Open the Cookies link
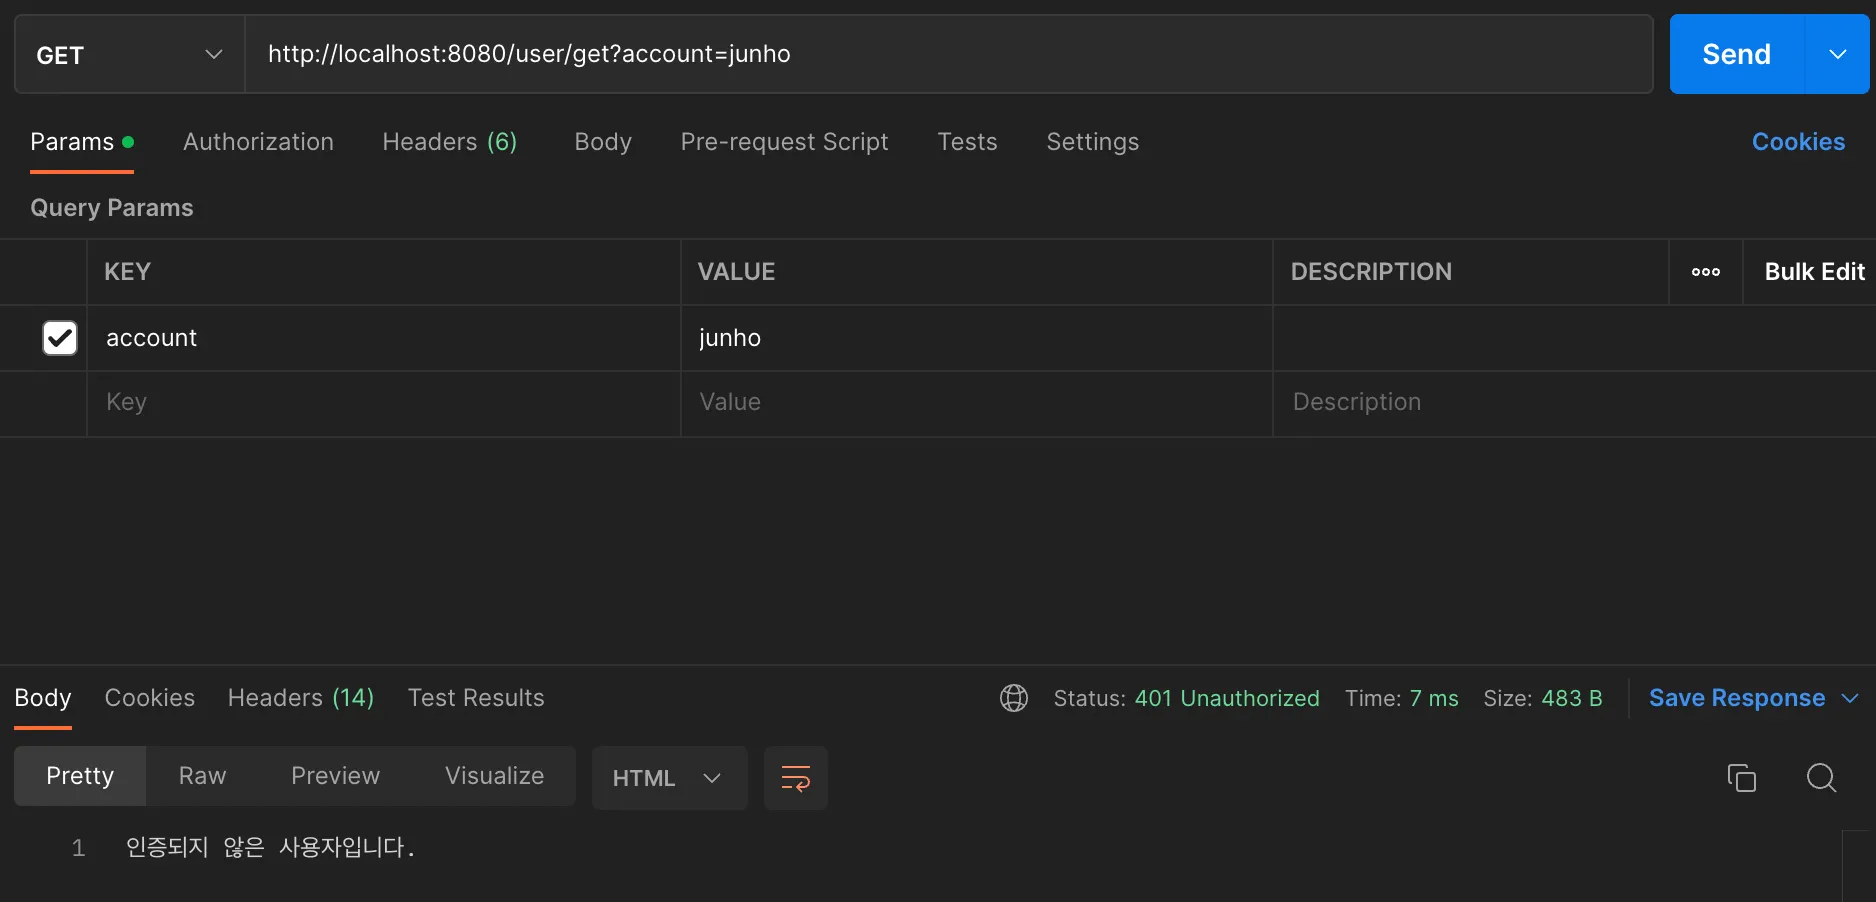The height and width of the screenshot is (902, 1876). [x=1797, y=142]
